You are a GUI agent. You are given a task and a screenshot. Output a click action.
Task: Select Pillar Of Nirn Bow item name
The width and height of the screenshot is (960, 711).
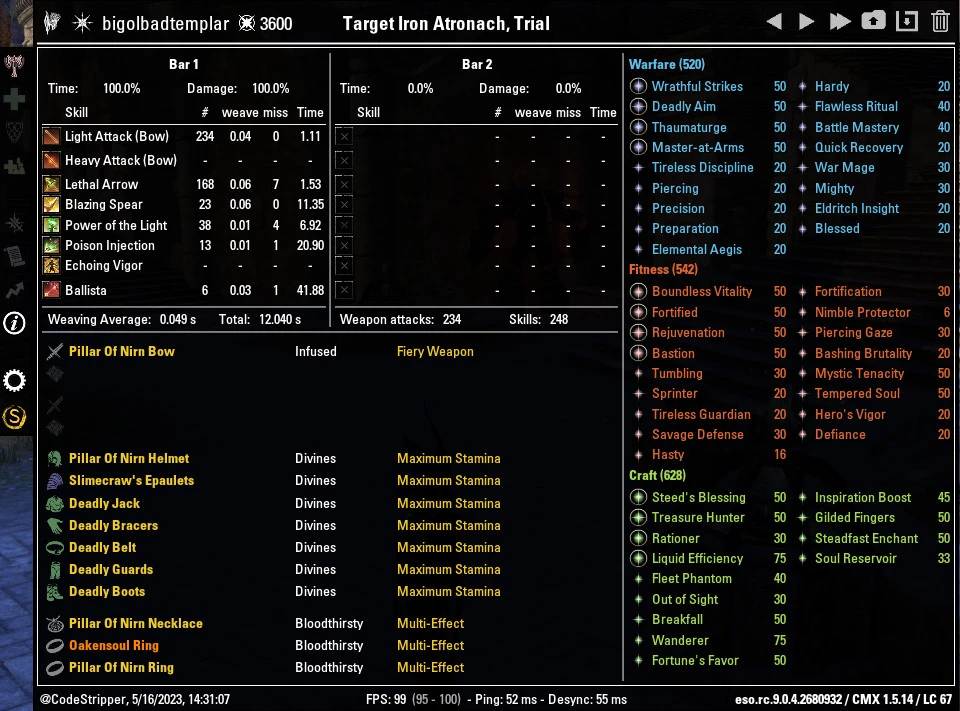tap(122, 352)
